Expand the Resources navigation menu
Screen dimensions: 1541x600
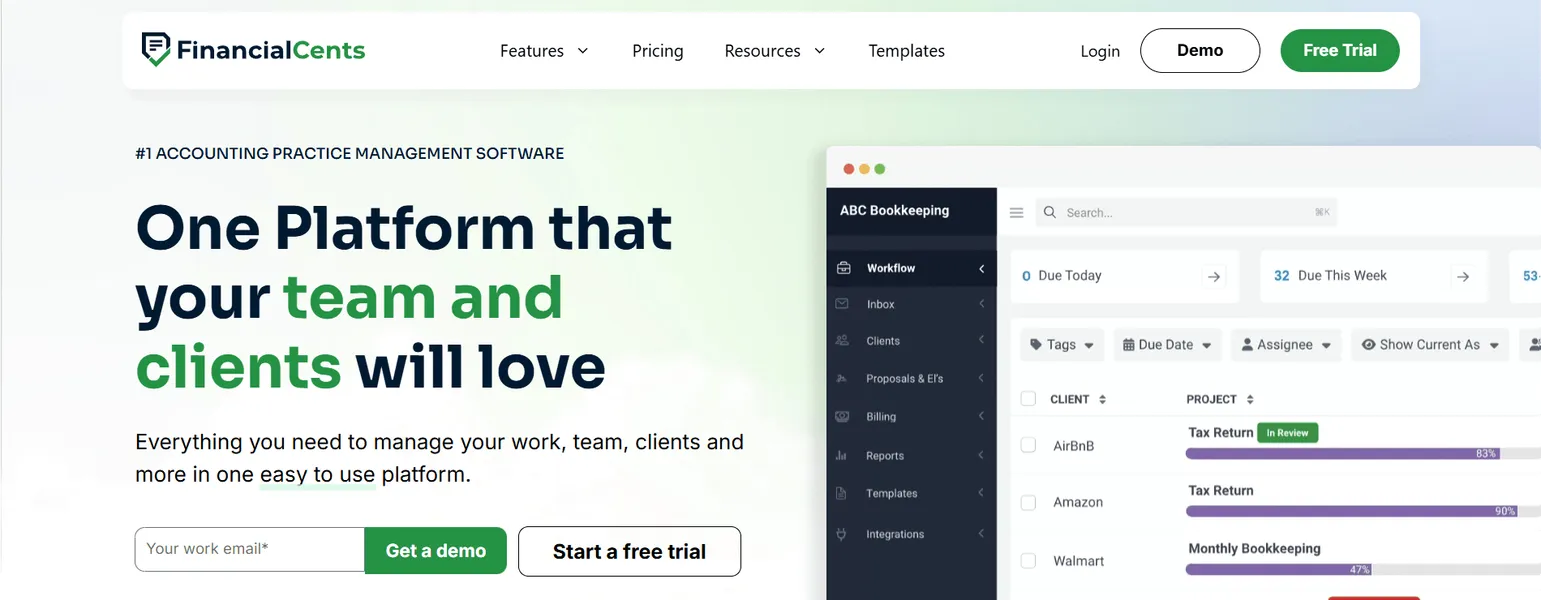click(774, 50)
